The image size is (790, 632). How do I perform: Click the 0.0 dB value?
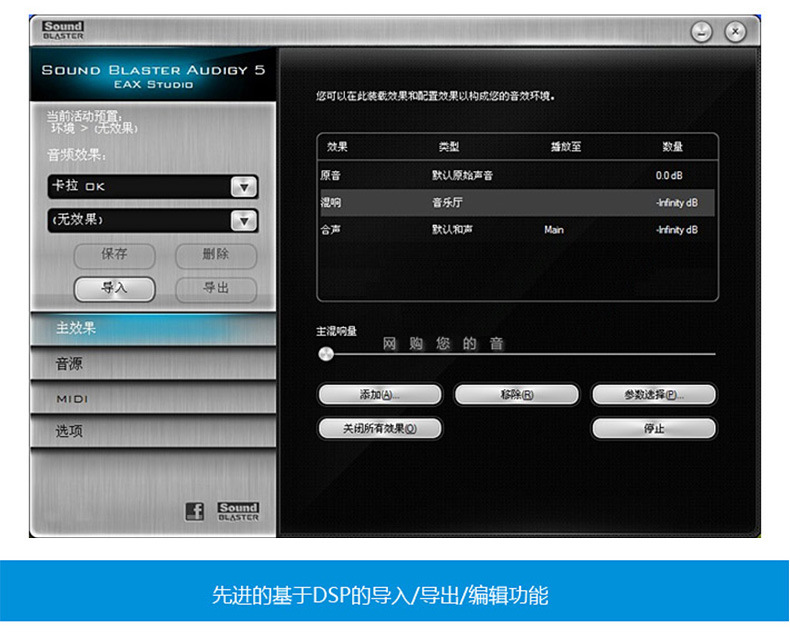pos(669,175)
